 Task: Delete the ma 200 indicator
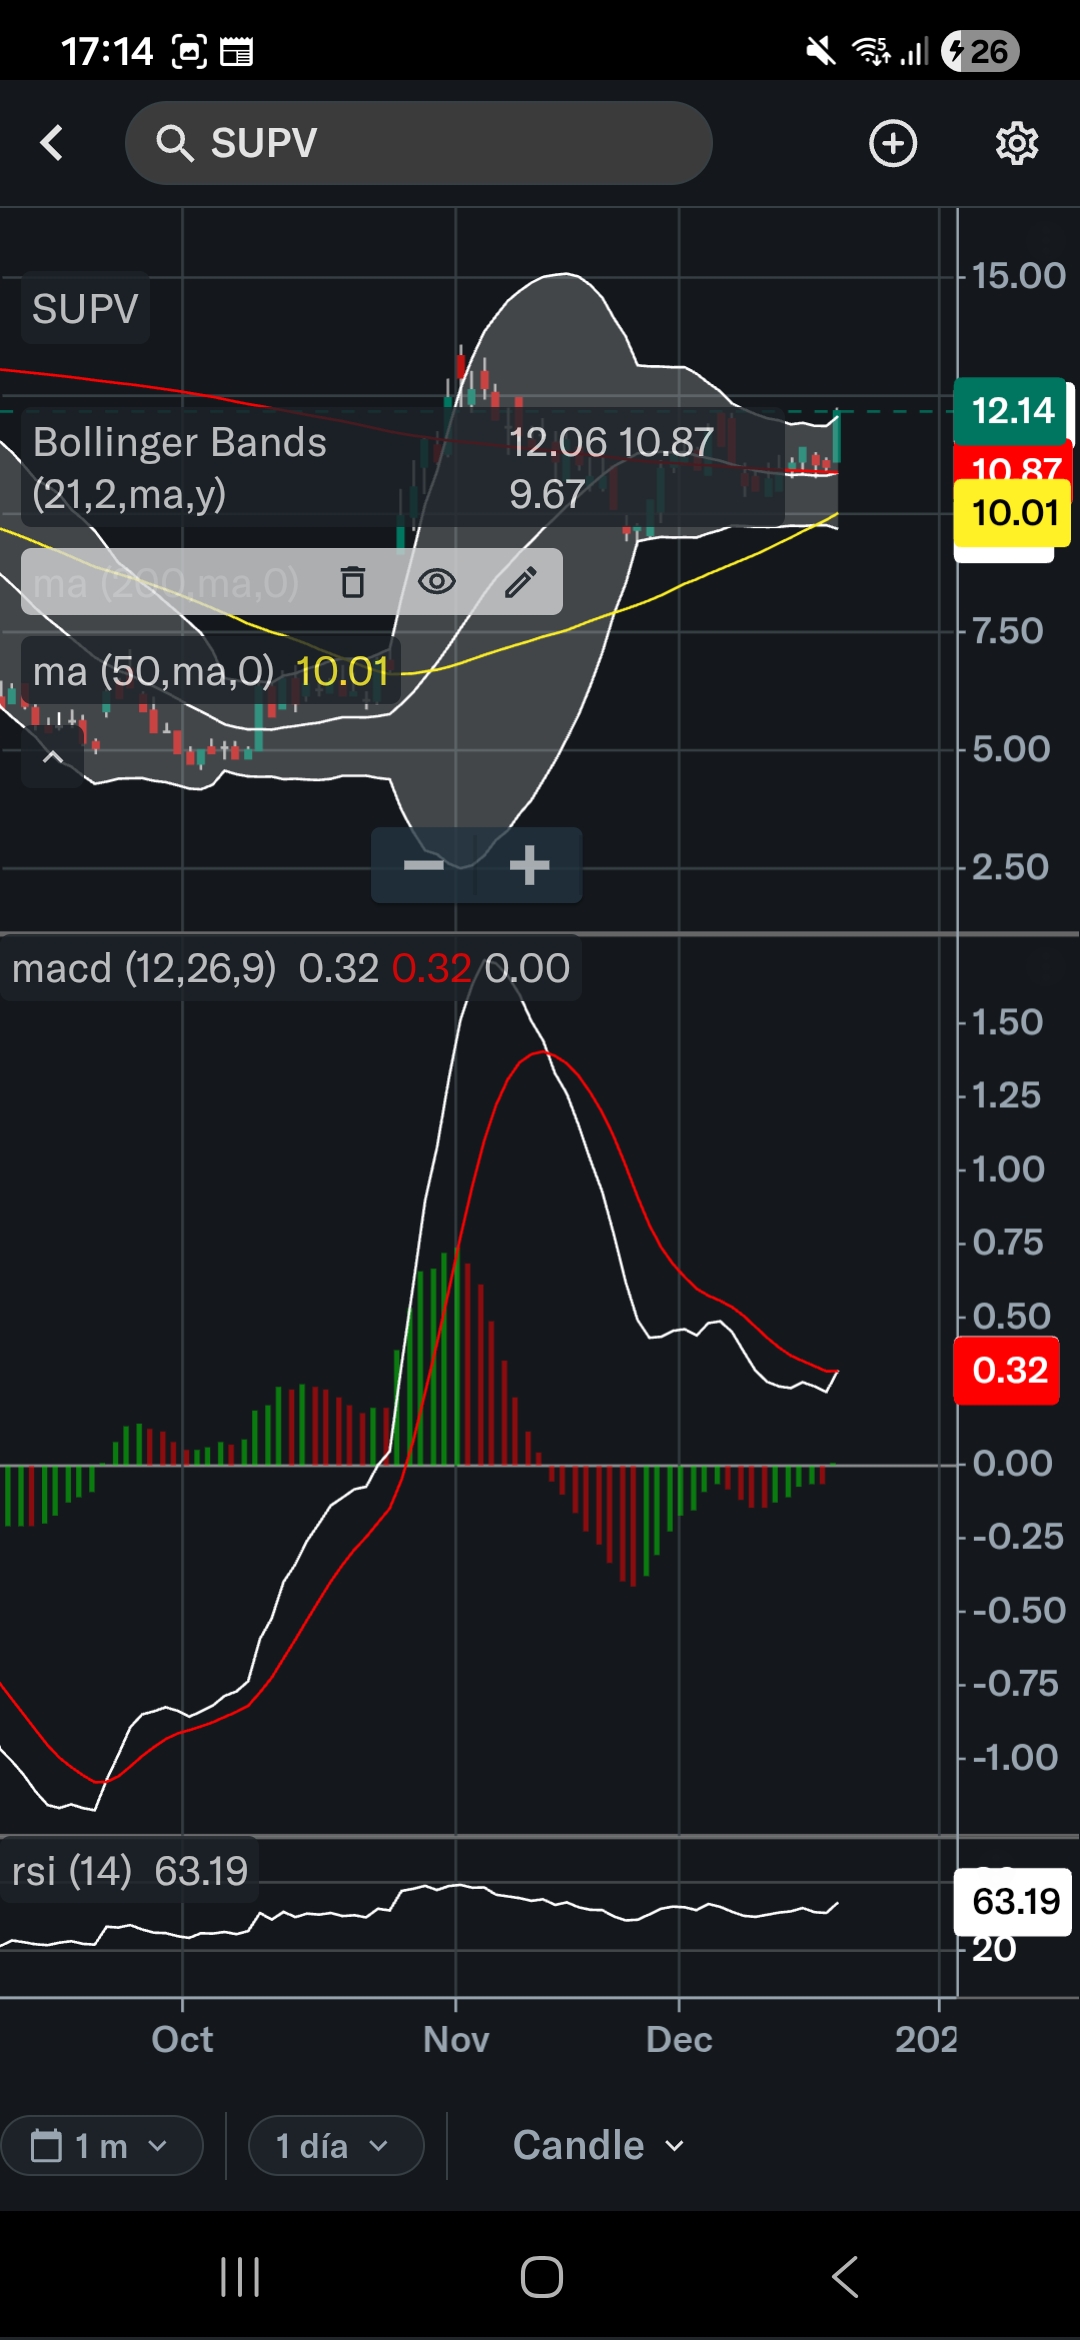tap(352, 582)
